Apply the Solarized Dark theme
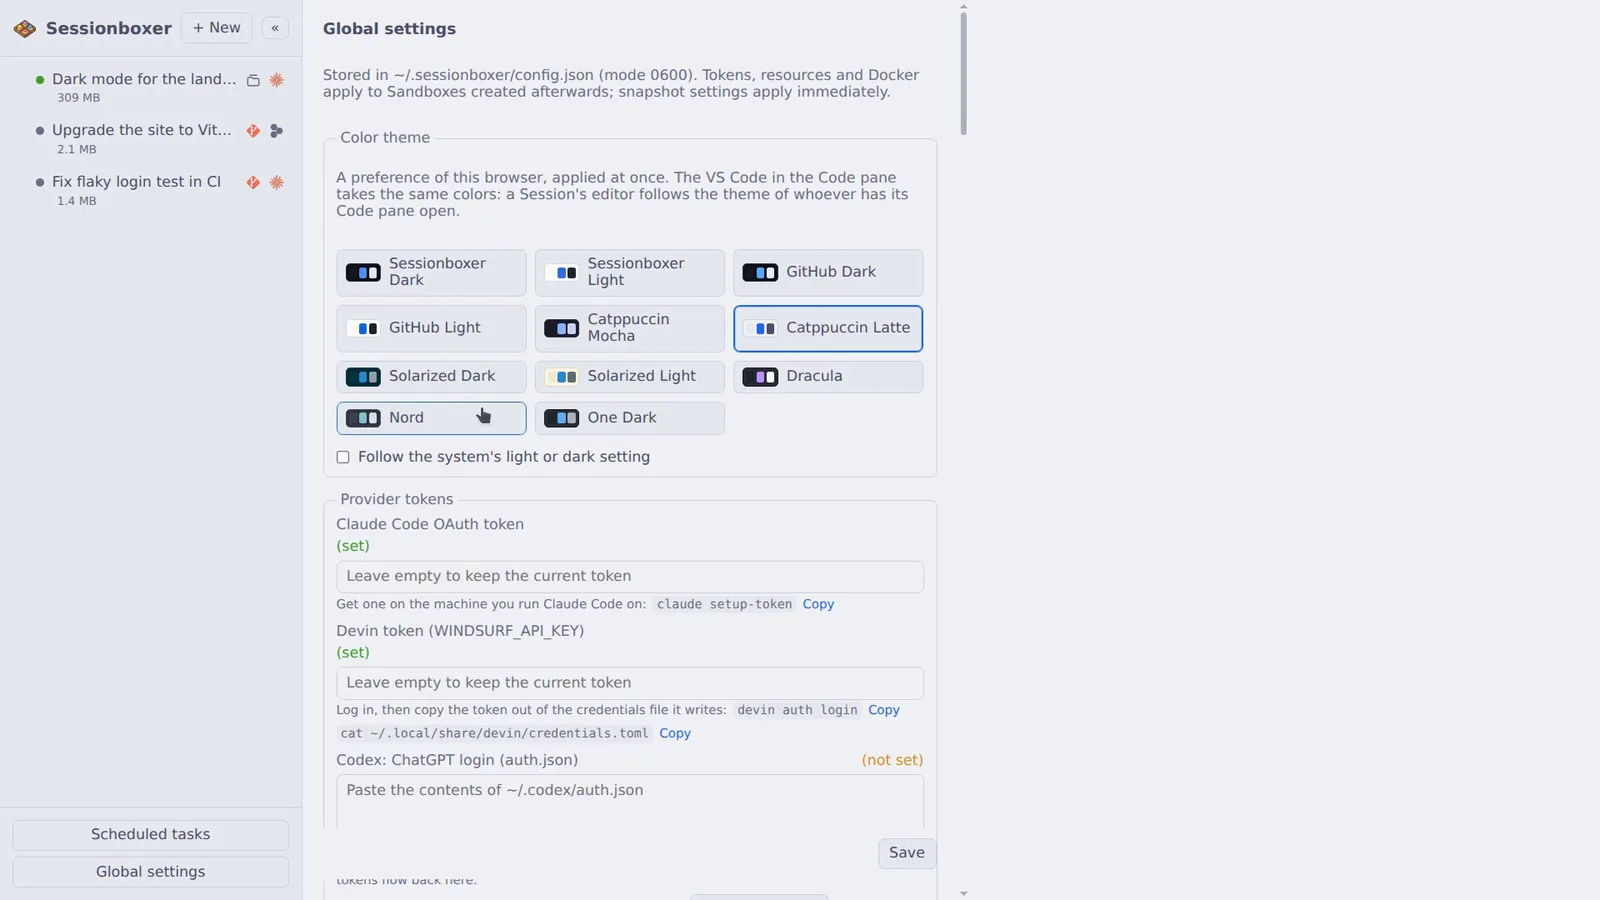Screen dimensions: 1600x900 pos(431,376)
